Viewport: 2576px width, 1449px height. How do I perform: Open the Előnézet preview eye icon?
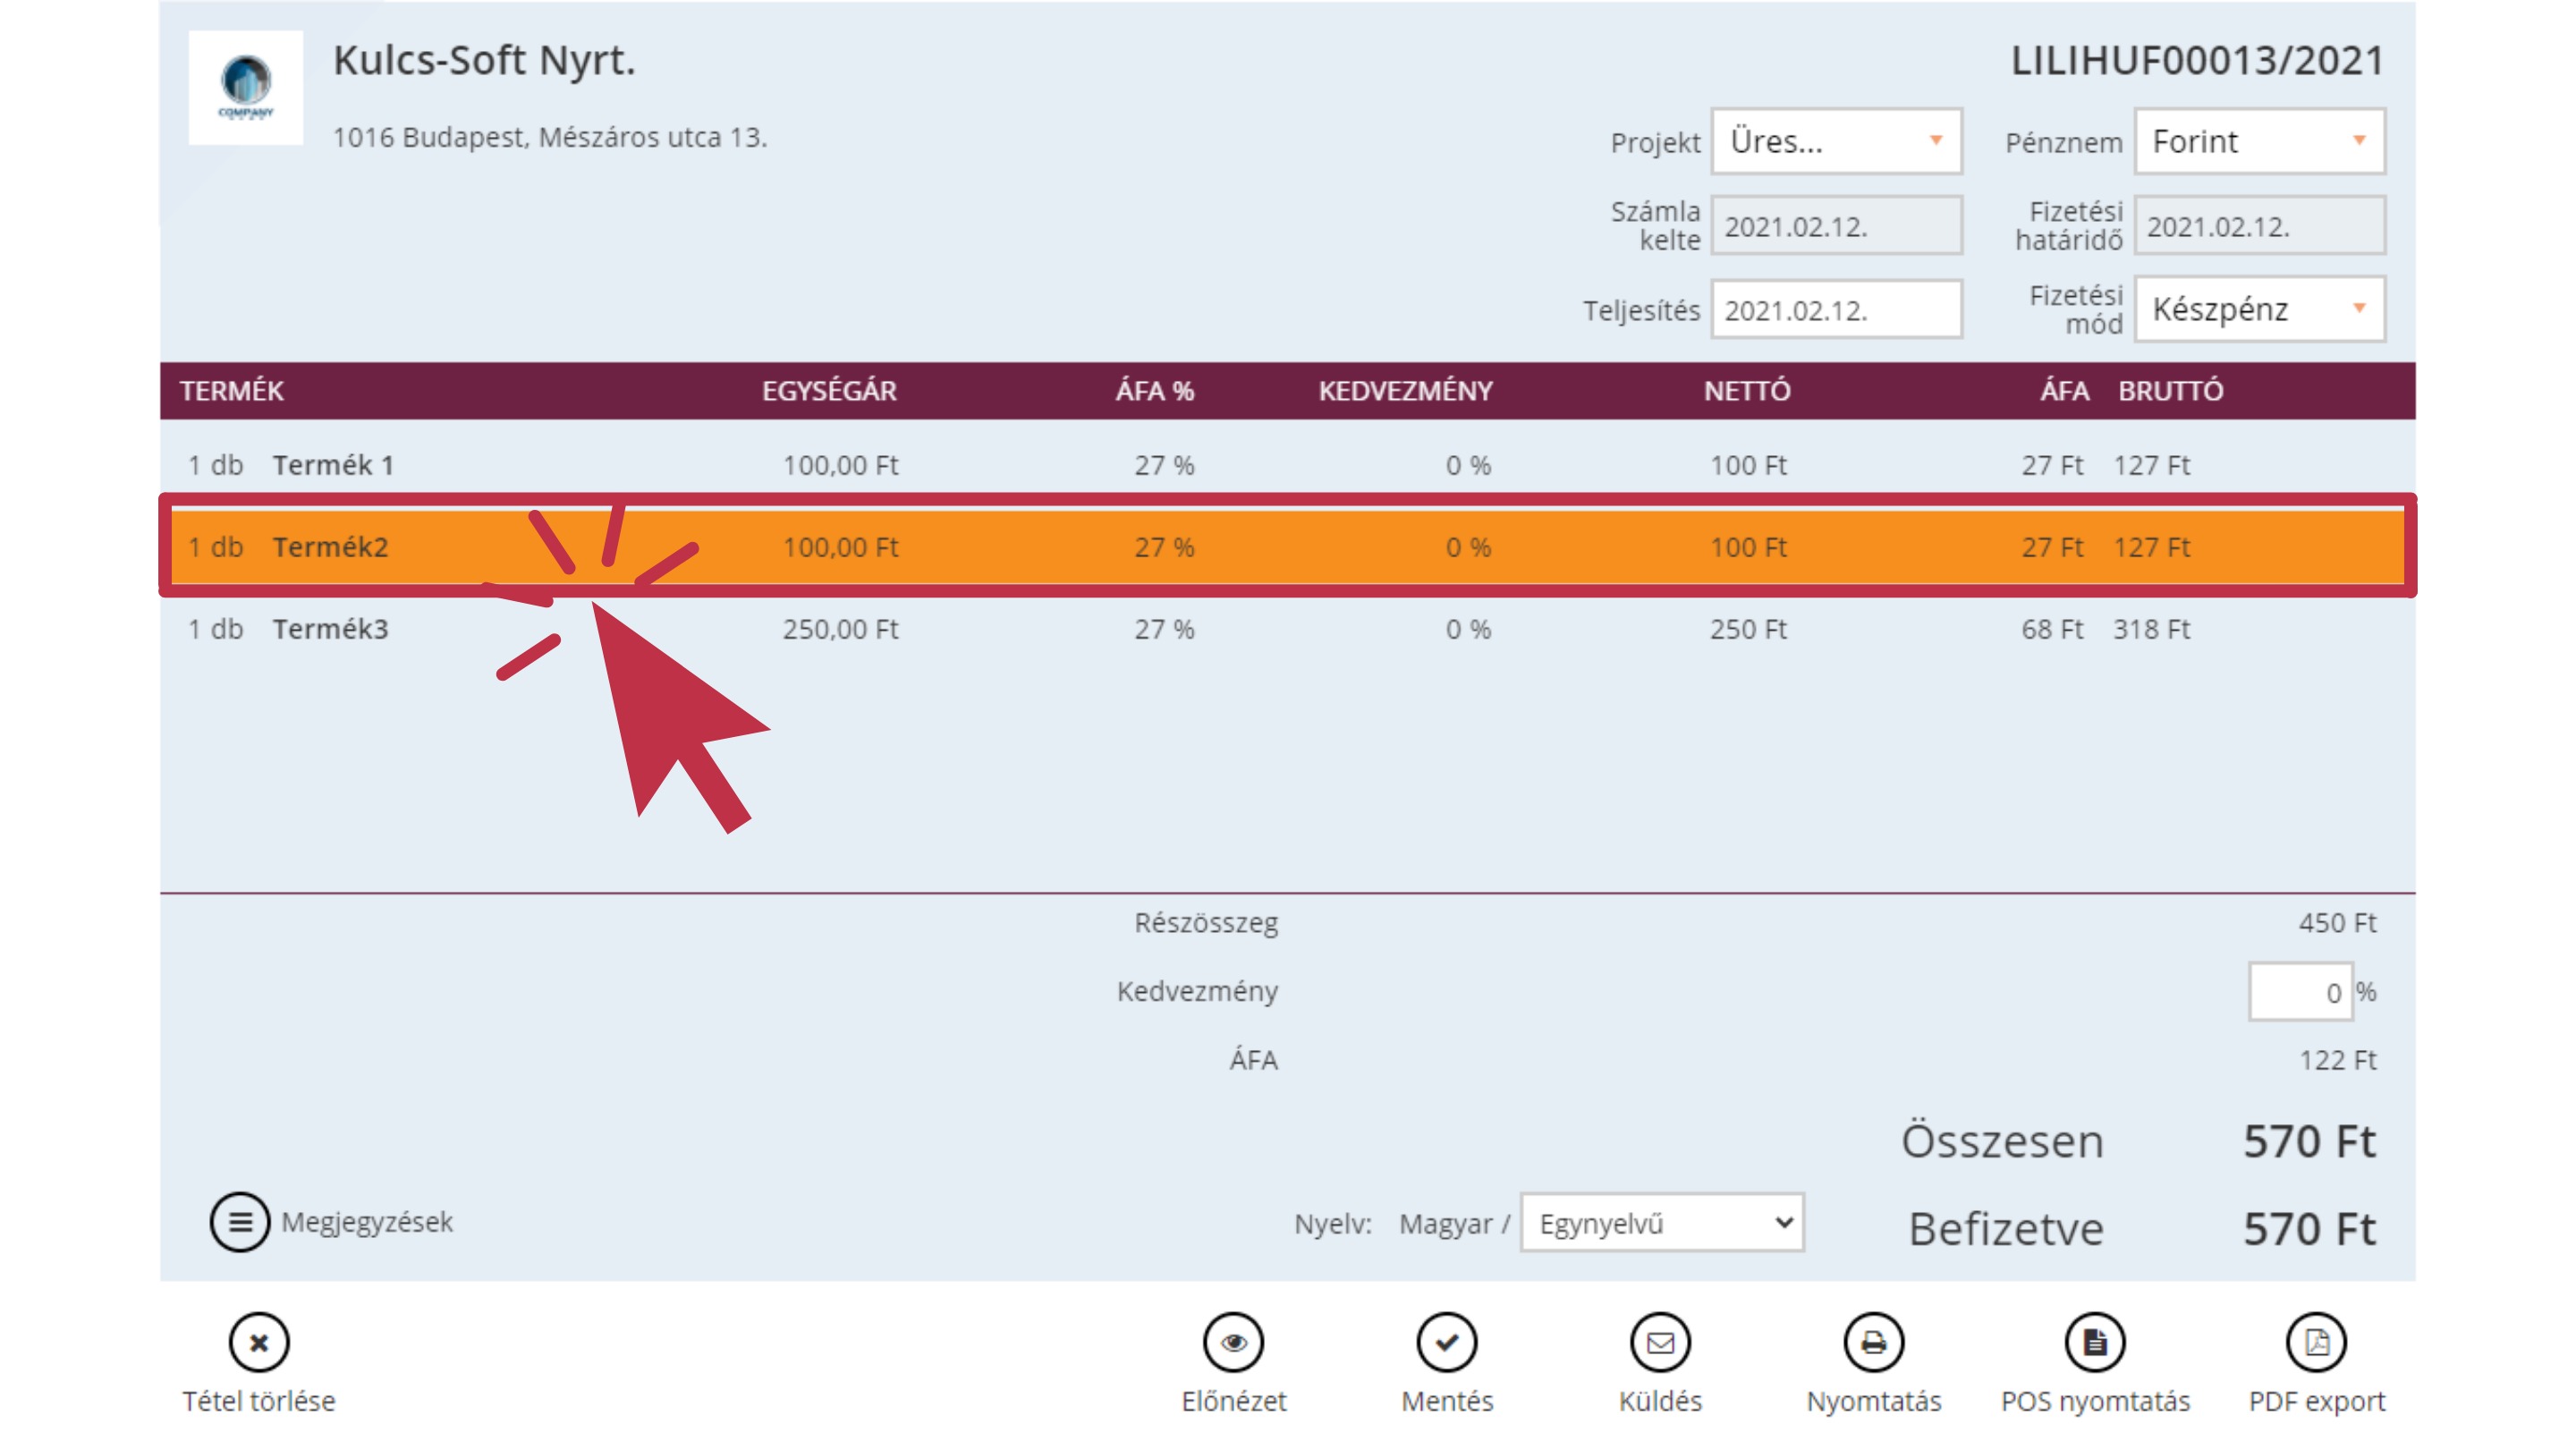tap(1233, 1342)
